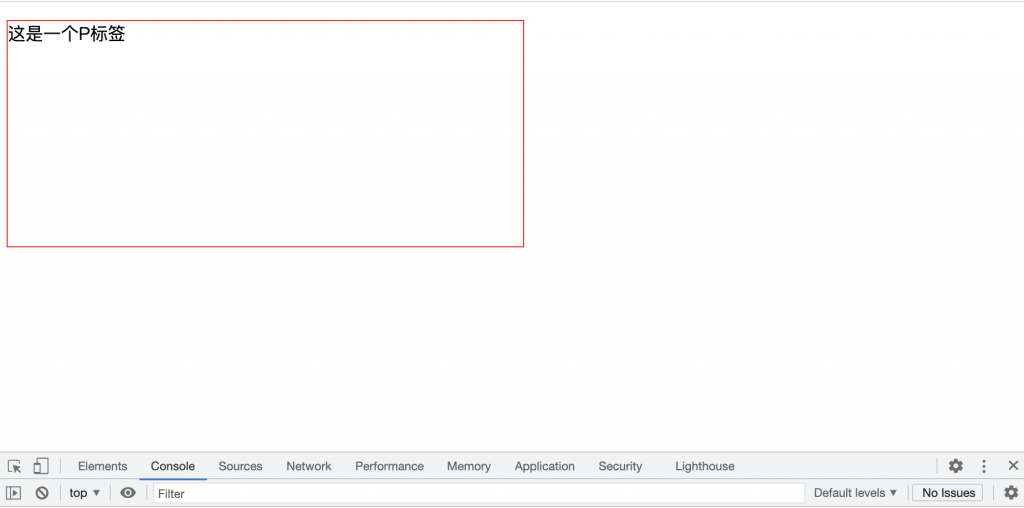Open DevTools settings gear beside the tabs

(955, 466)
